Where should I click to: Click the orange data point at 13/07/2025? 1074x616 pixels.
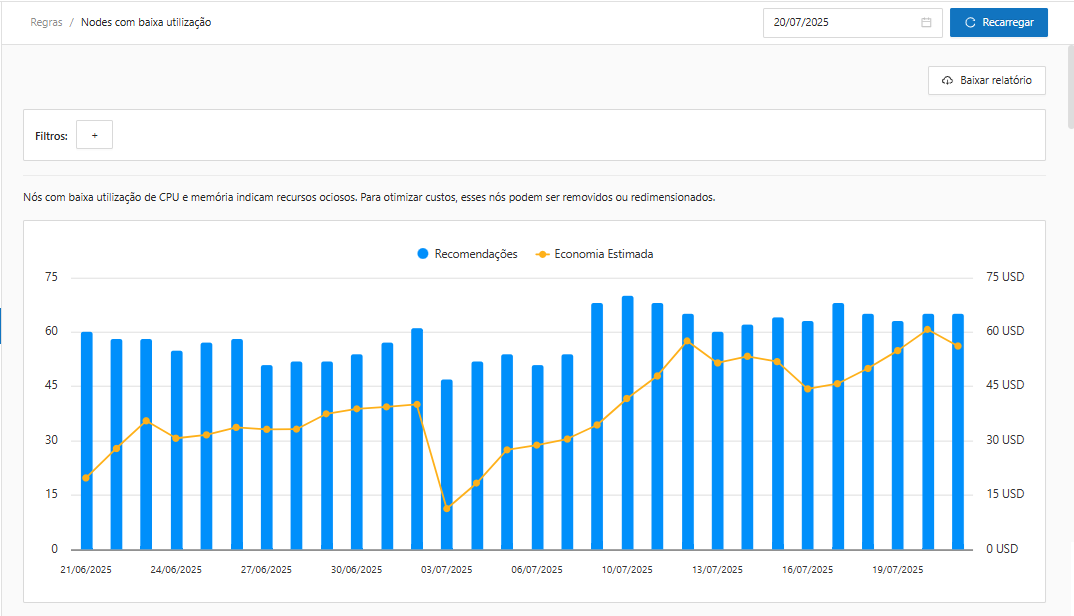[717, 363]
